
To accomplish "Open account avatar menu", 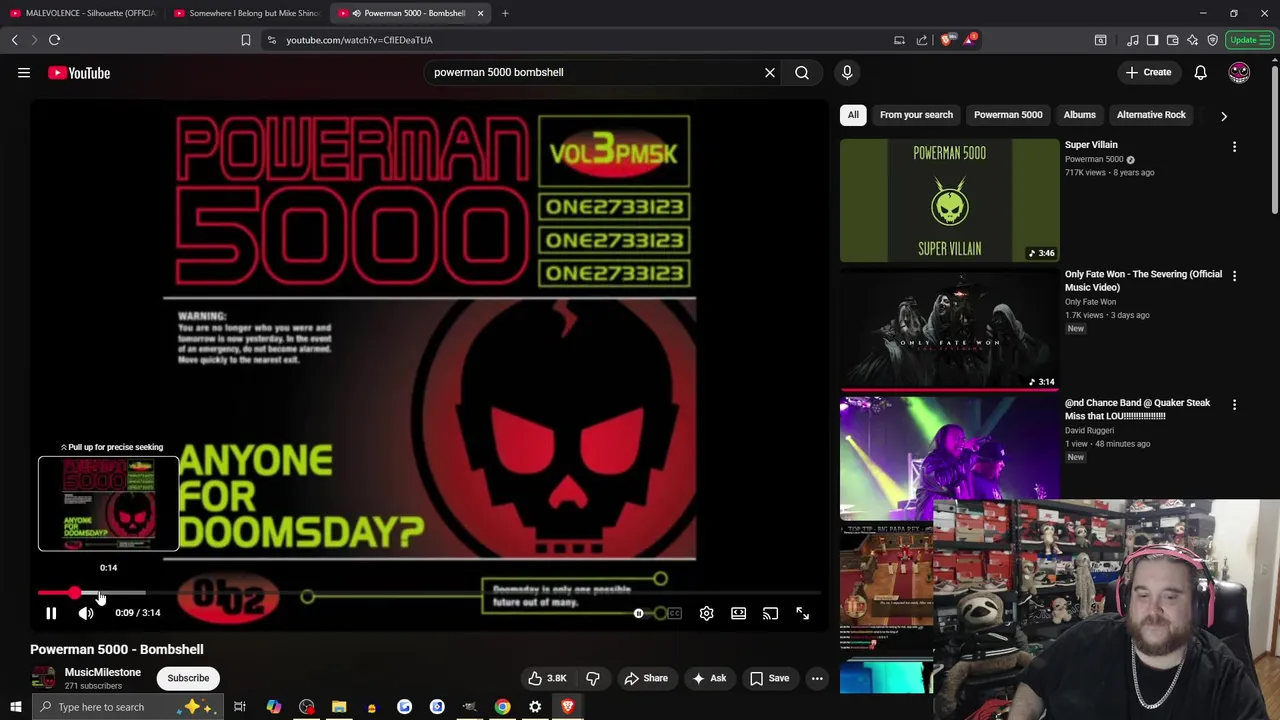I will 1239,72.
